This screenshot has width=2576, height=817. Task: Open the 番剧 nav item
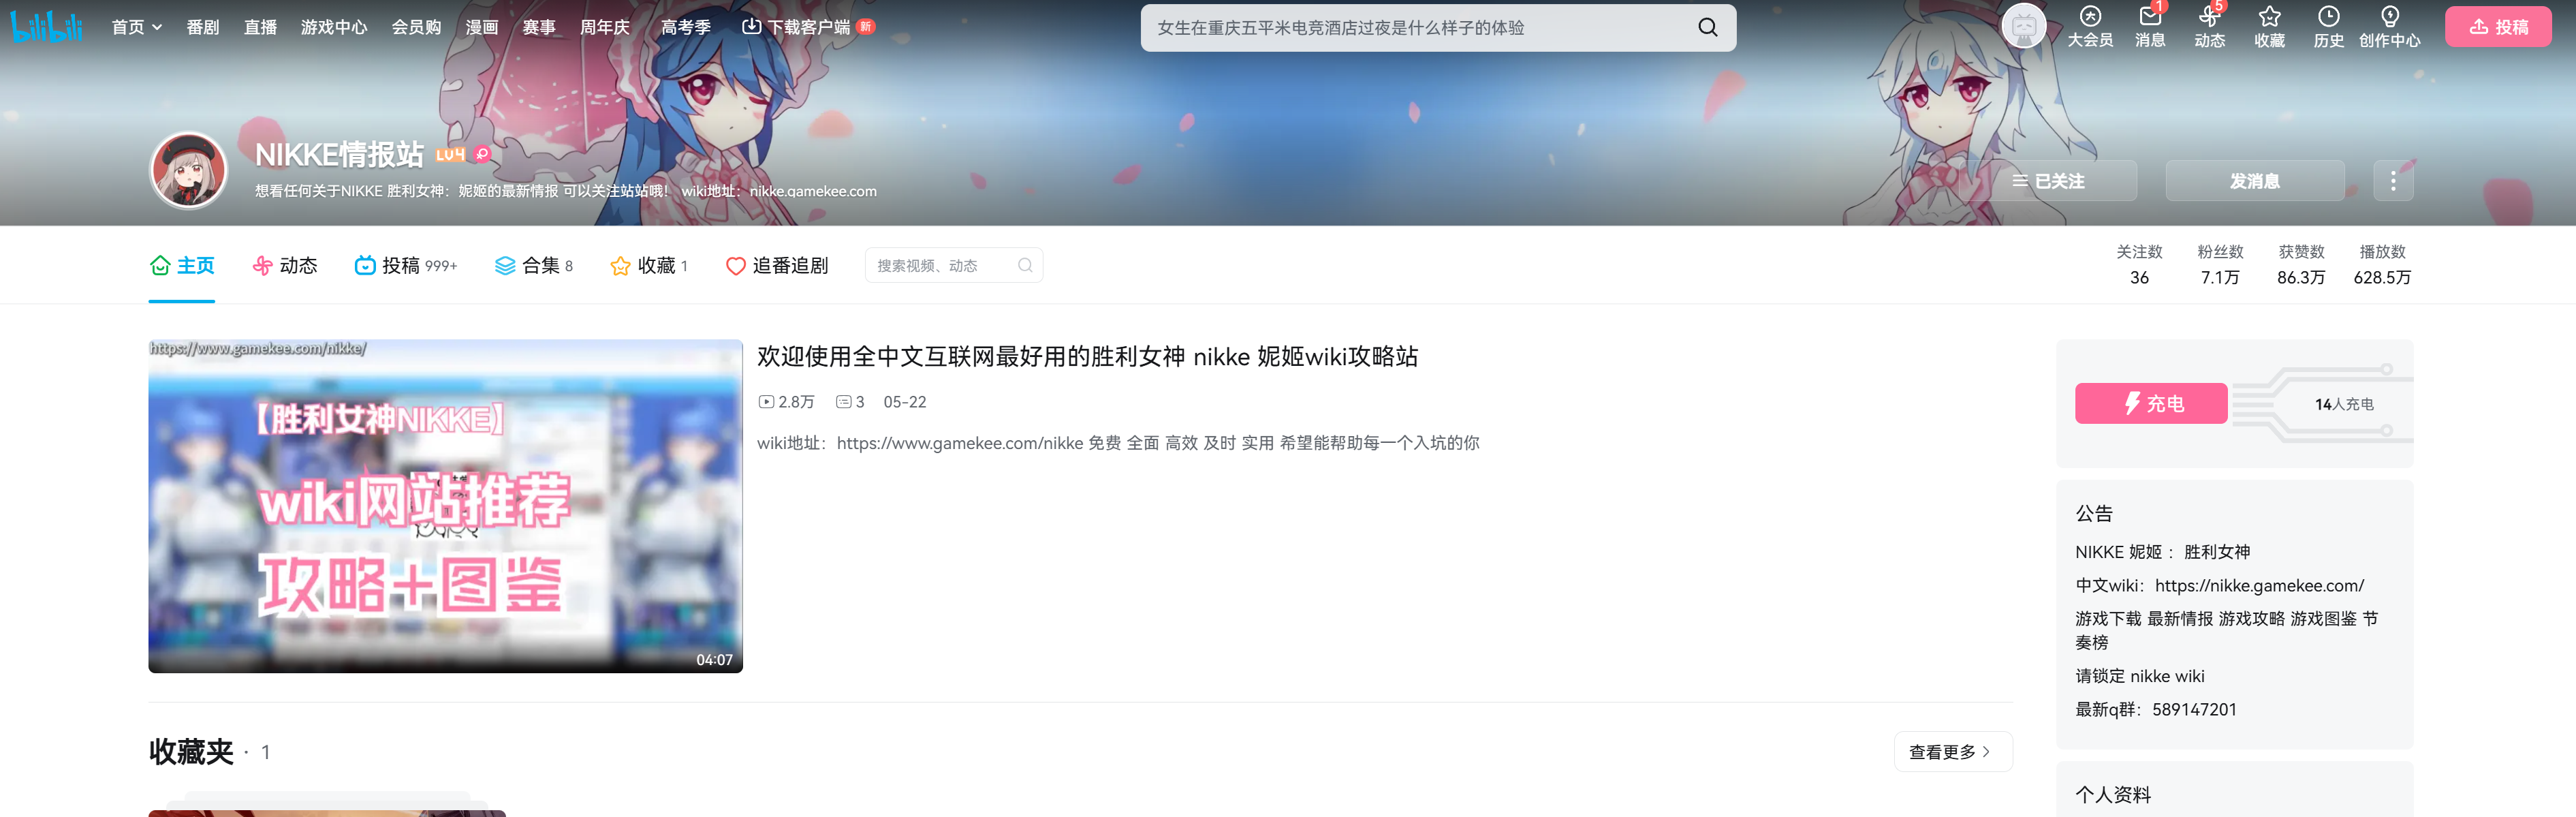203,27
